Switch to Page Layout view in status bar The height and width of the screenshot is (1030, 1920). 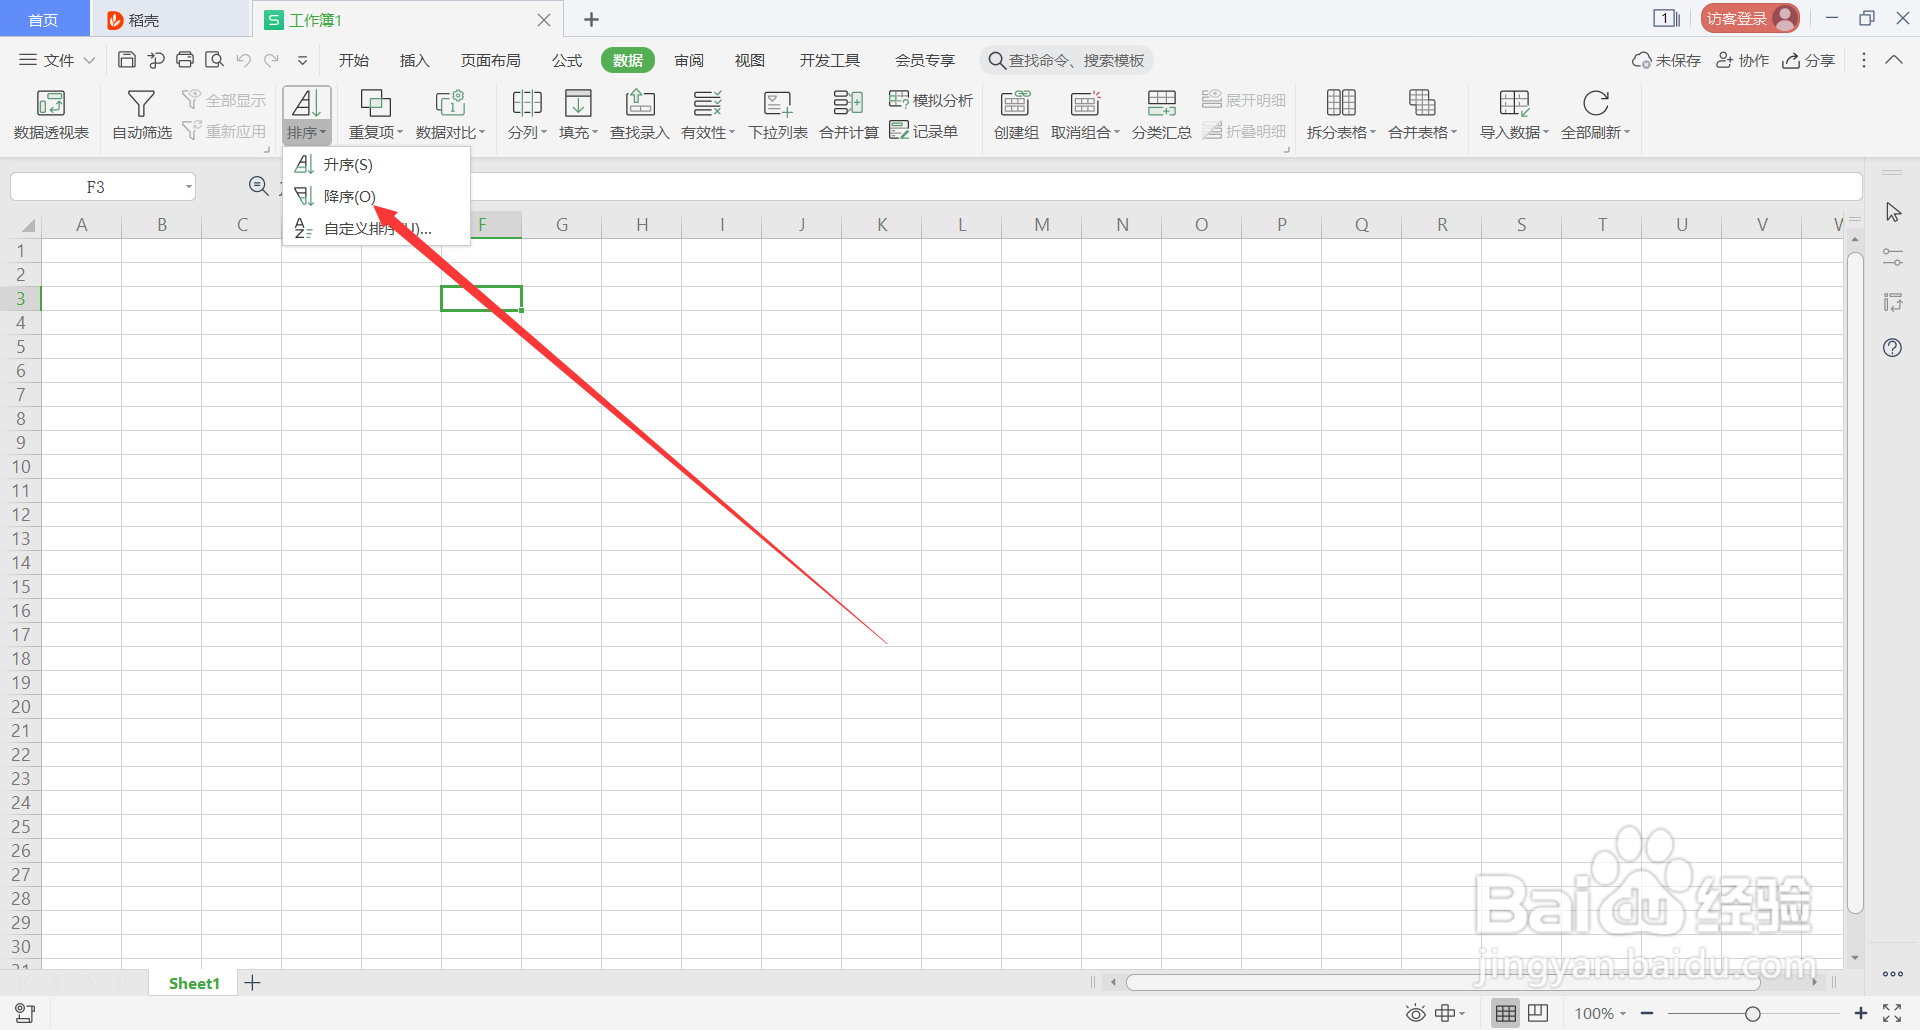pyautogui.click(x=1538, y=1013)
